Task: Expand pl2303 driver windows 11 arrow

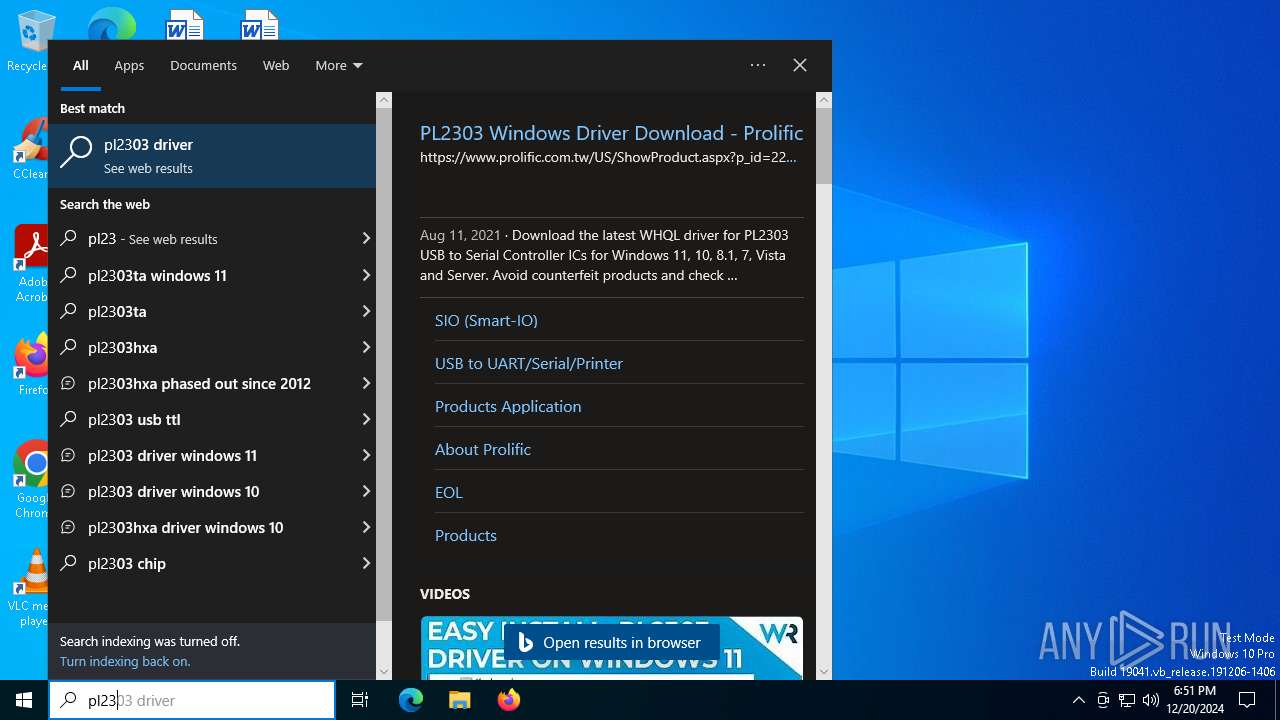Action: (x=366, y=455)
